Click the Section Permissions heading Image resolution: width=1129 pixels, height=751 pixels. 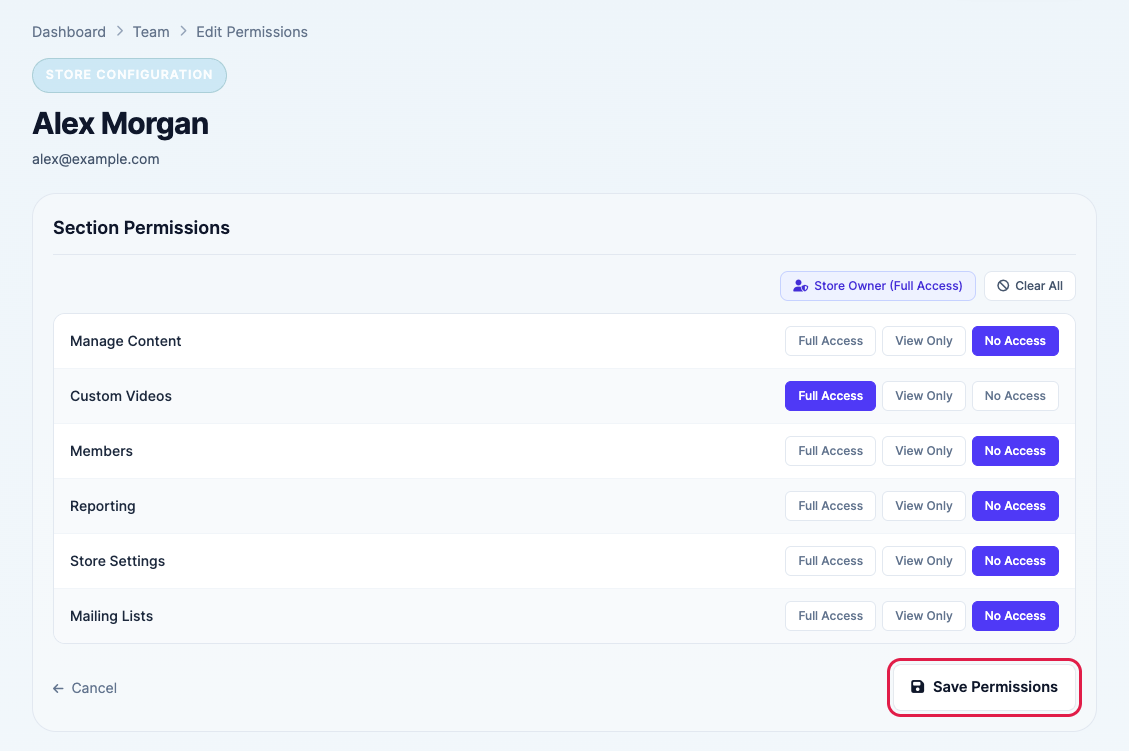tap(141, 228)
